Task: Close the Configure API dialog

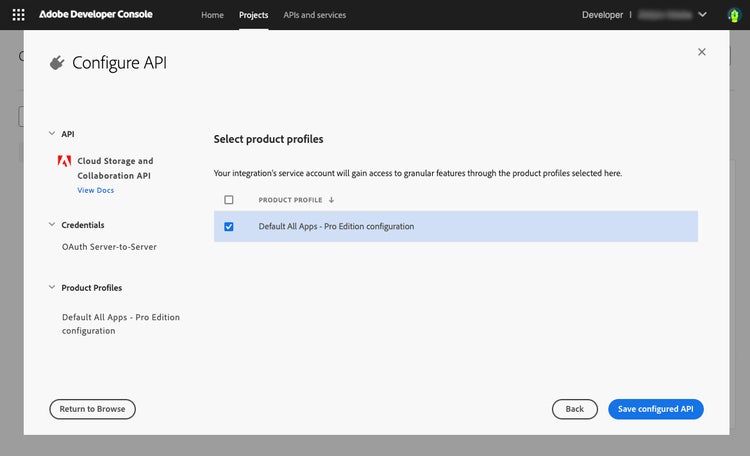Action: coord(702,52)
